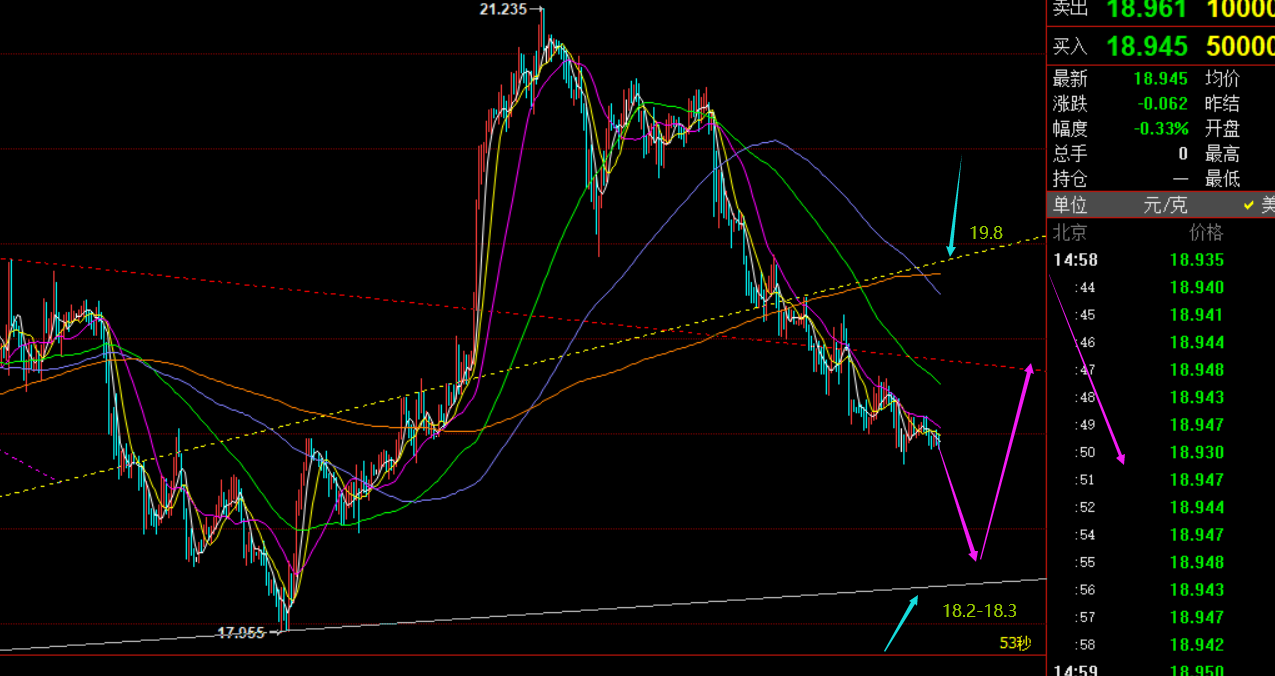Screen dimensions: 1275x676
Task: Click the 最高 highest price label
Action: (1223, 154)
